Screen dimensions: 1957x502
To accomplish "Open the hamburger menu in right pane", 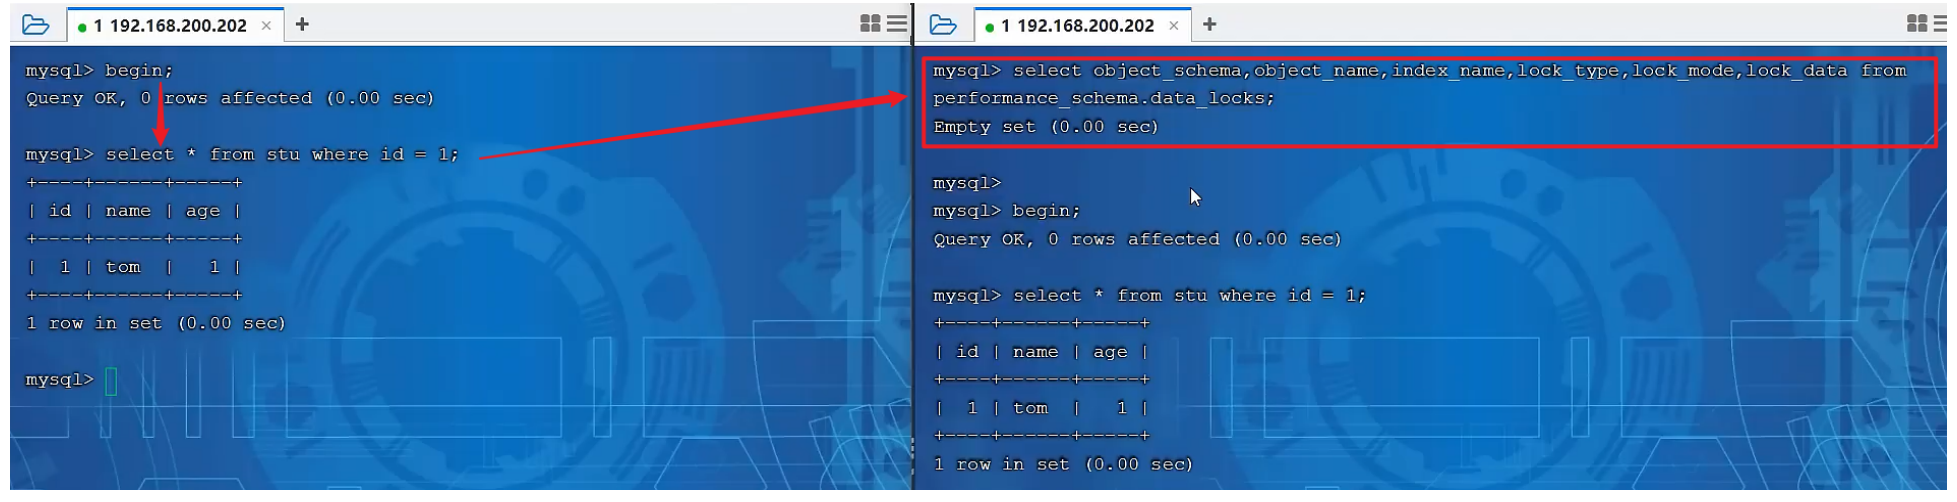I will click(x=1942, y=24).
